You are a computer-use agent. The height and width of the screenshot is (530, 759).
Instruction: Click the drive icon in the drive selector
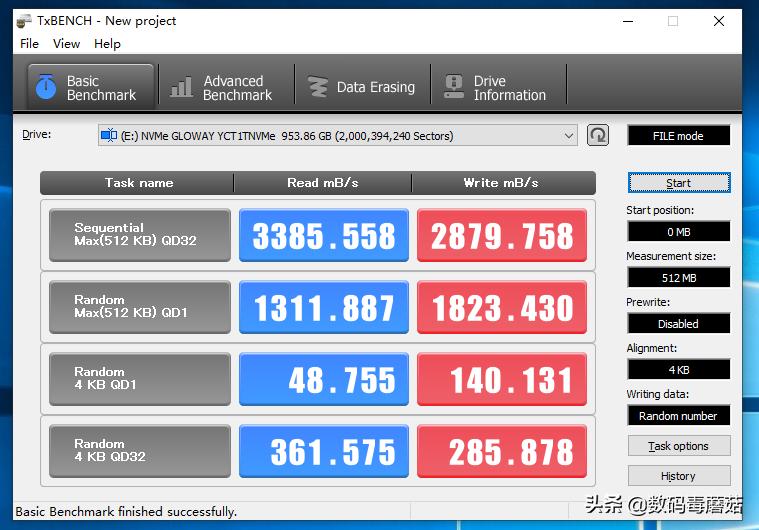108,136
